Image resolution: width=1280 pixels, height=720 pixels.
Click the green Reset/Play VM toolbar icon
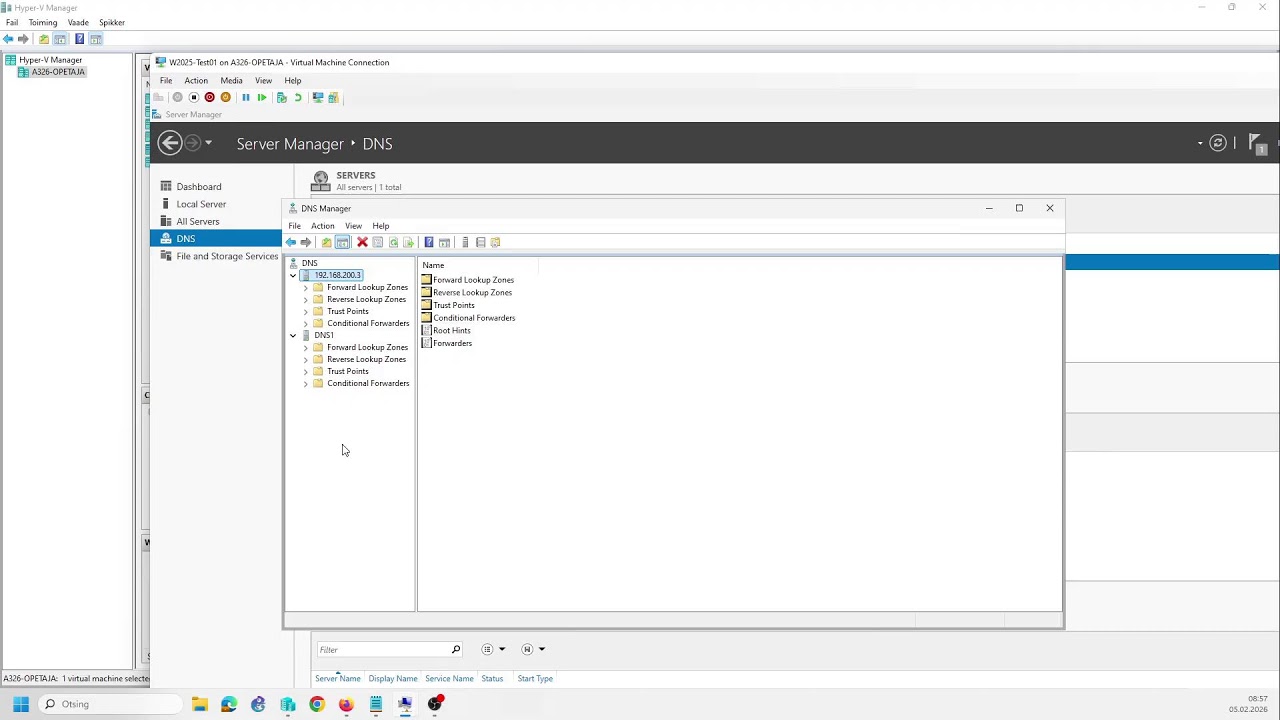click(x=262, y=97)
